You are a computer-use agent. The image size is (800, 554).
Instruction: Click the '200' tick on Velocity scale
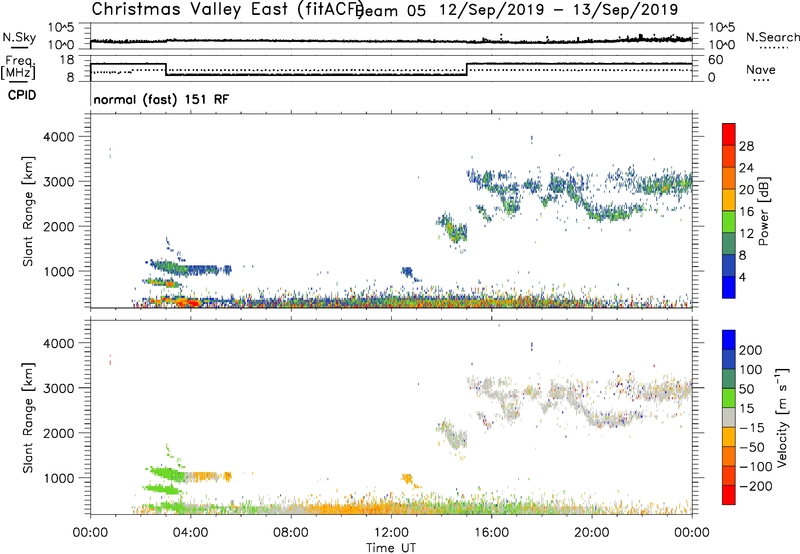[x=751, y=350]
